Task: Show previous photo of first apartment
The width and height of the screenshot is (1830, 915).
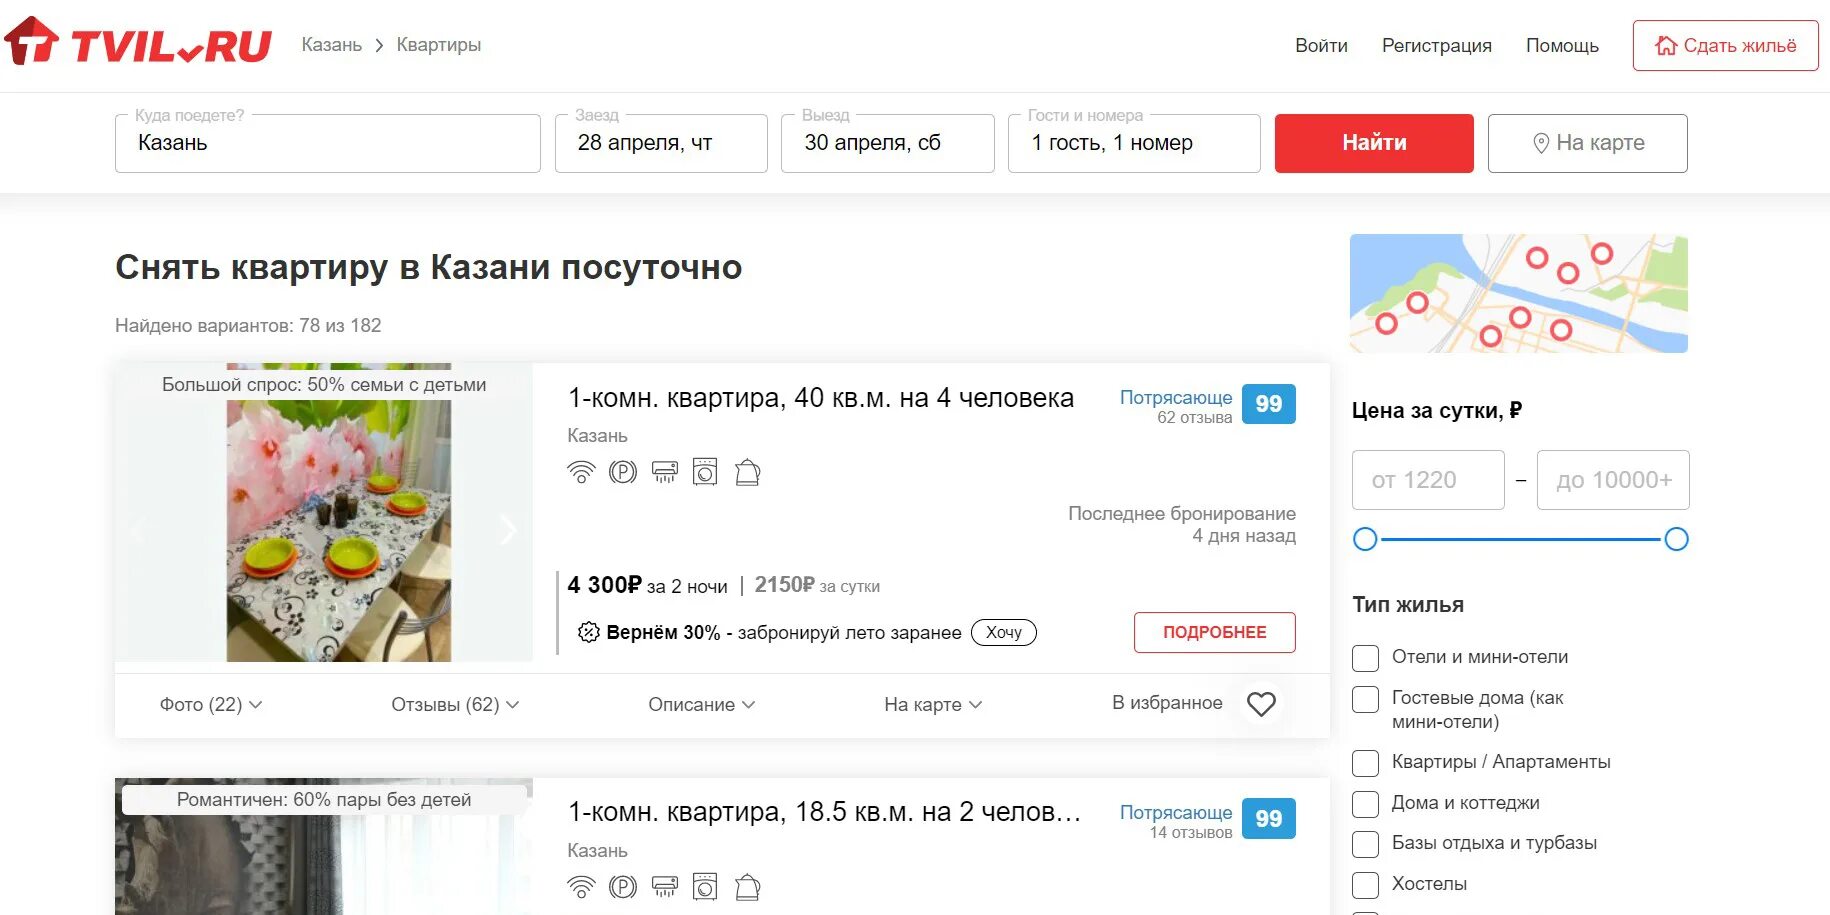Action: (139, 530)
